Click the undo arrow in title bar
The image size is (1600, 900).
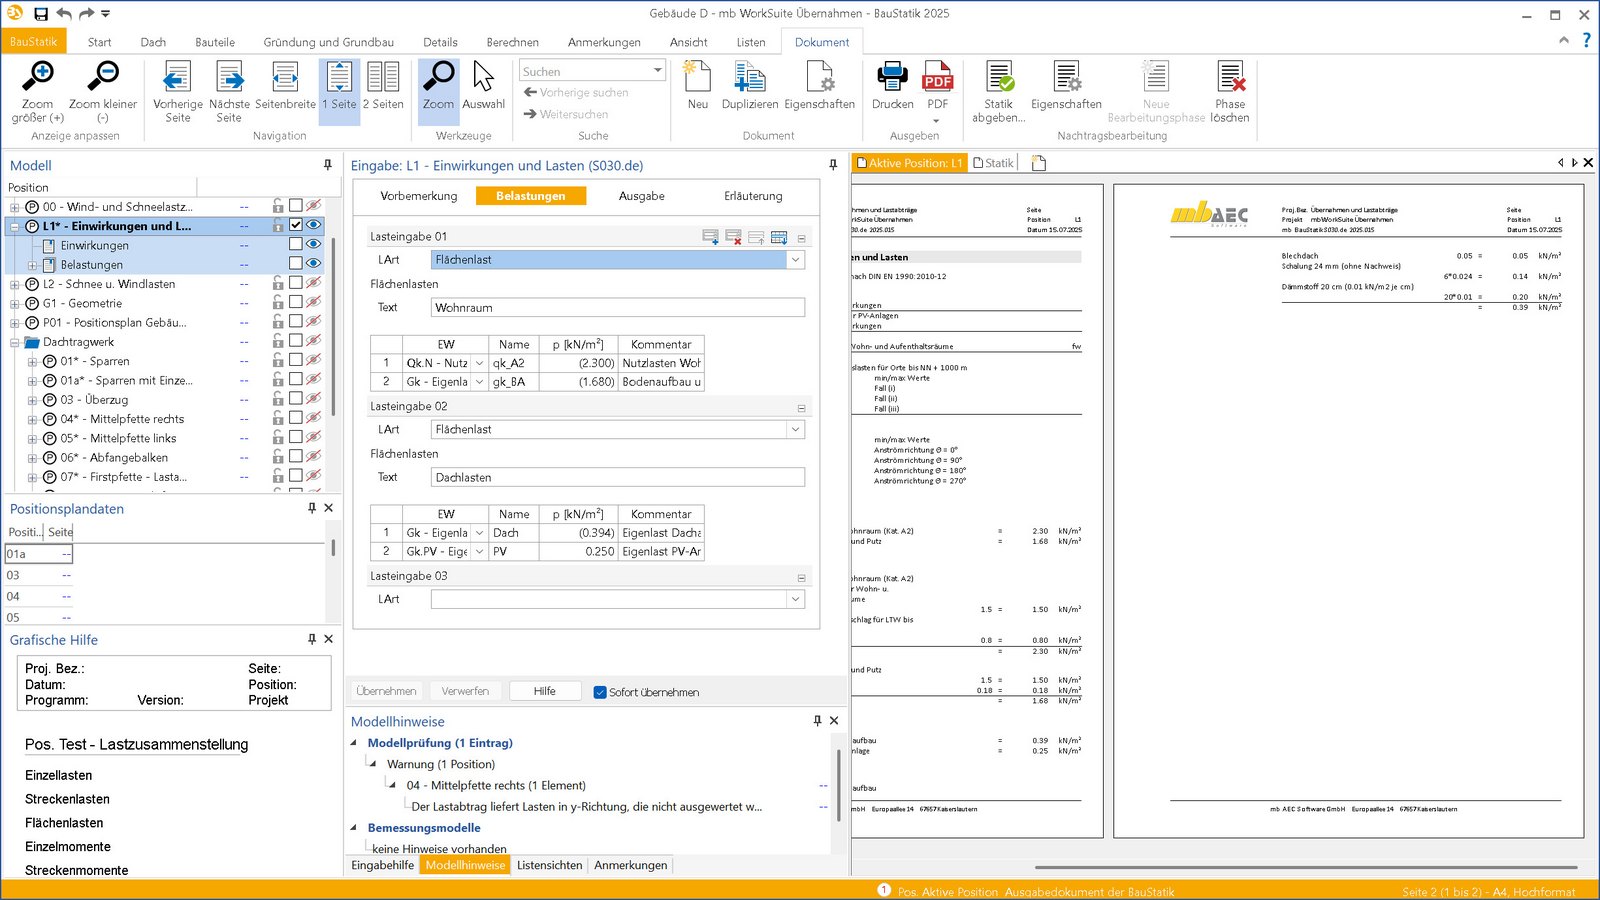pyautogui.click(x=64, y=14)
